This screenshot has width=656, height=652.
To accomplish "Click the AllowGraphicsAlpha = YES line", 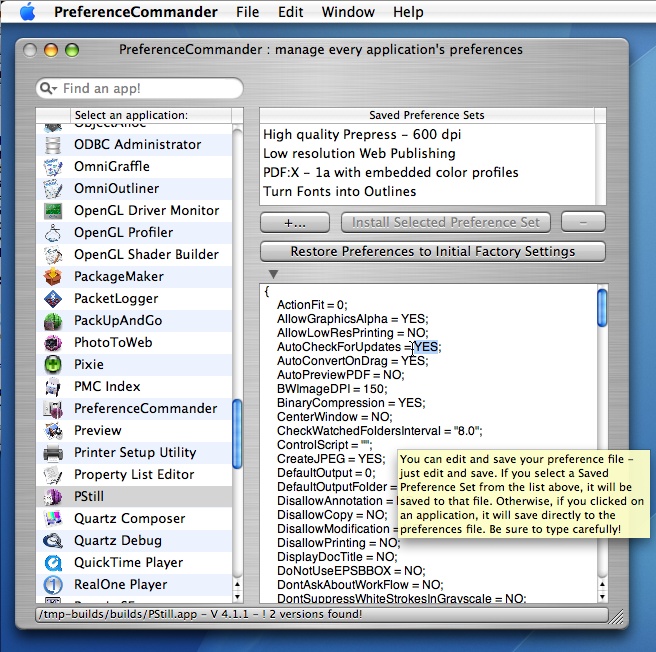I will [x=352, y=319].
